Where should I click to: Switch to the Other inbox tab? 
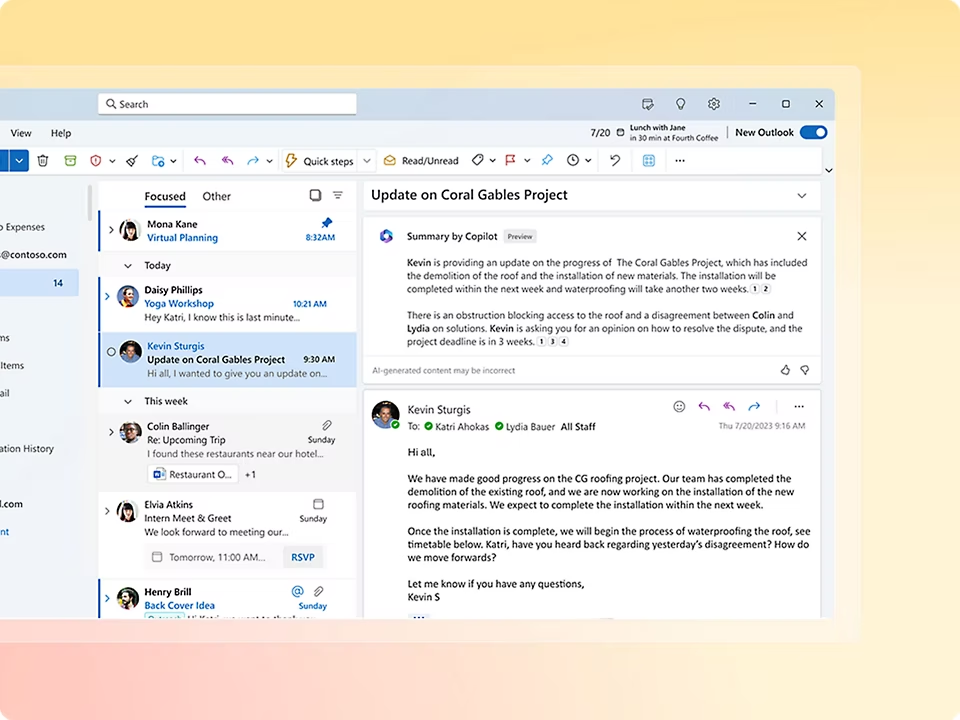click(x=217, y=197)
